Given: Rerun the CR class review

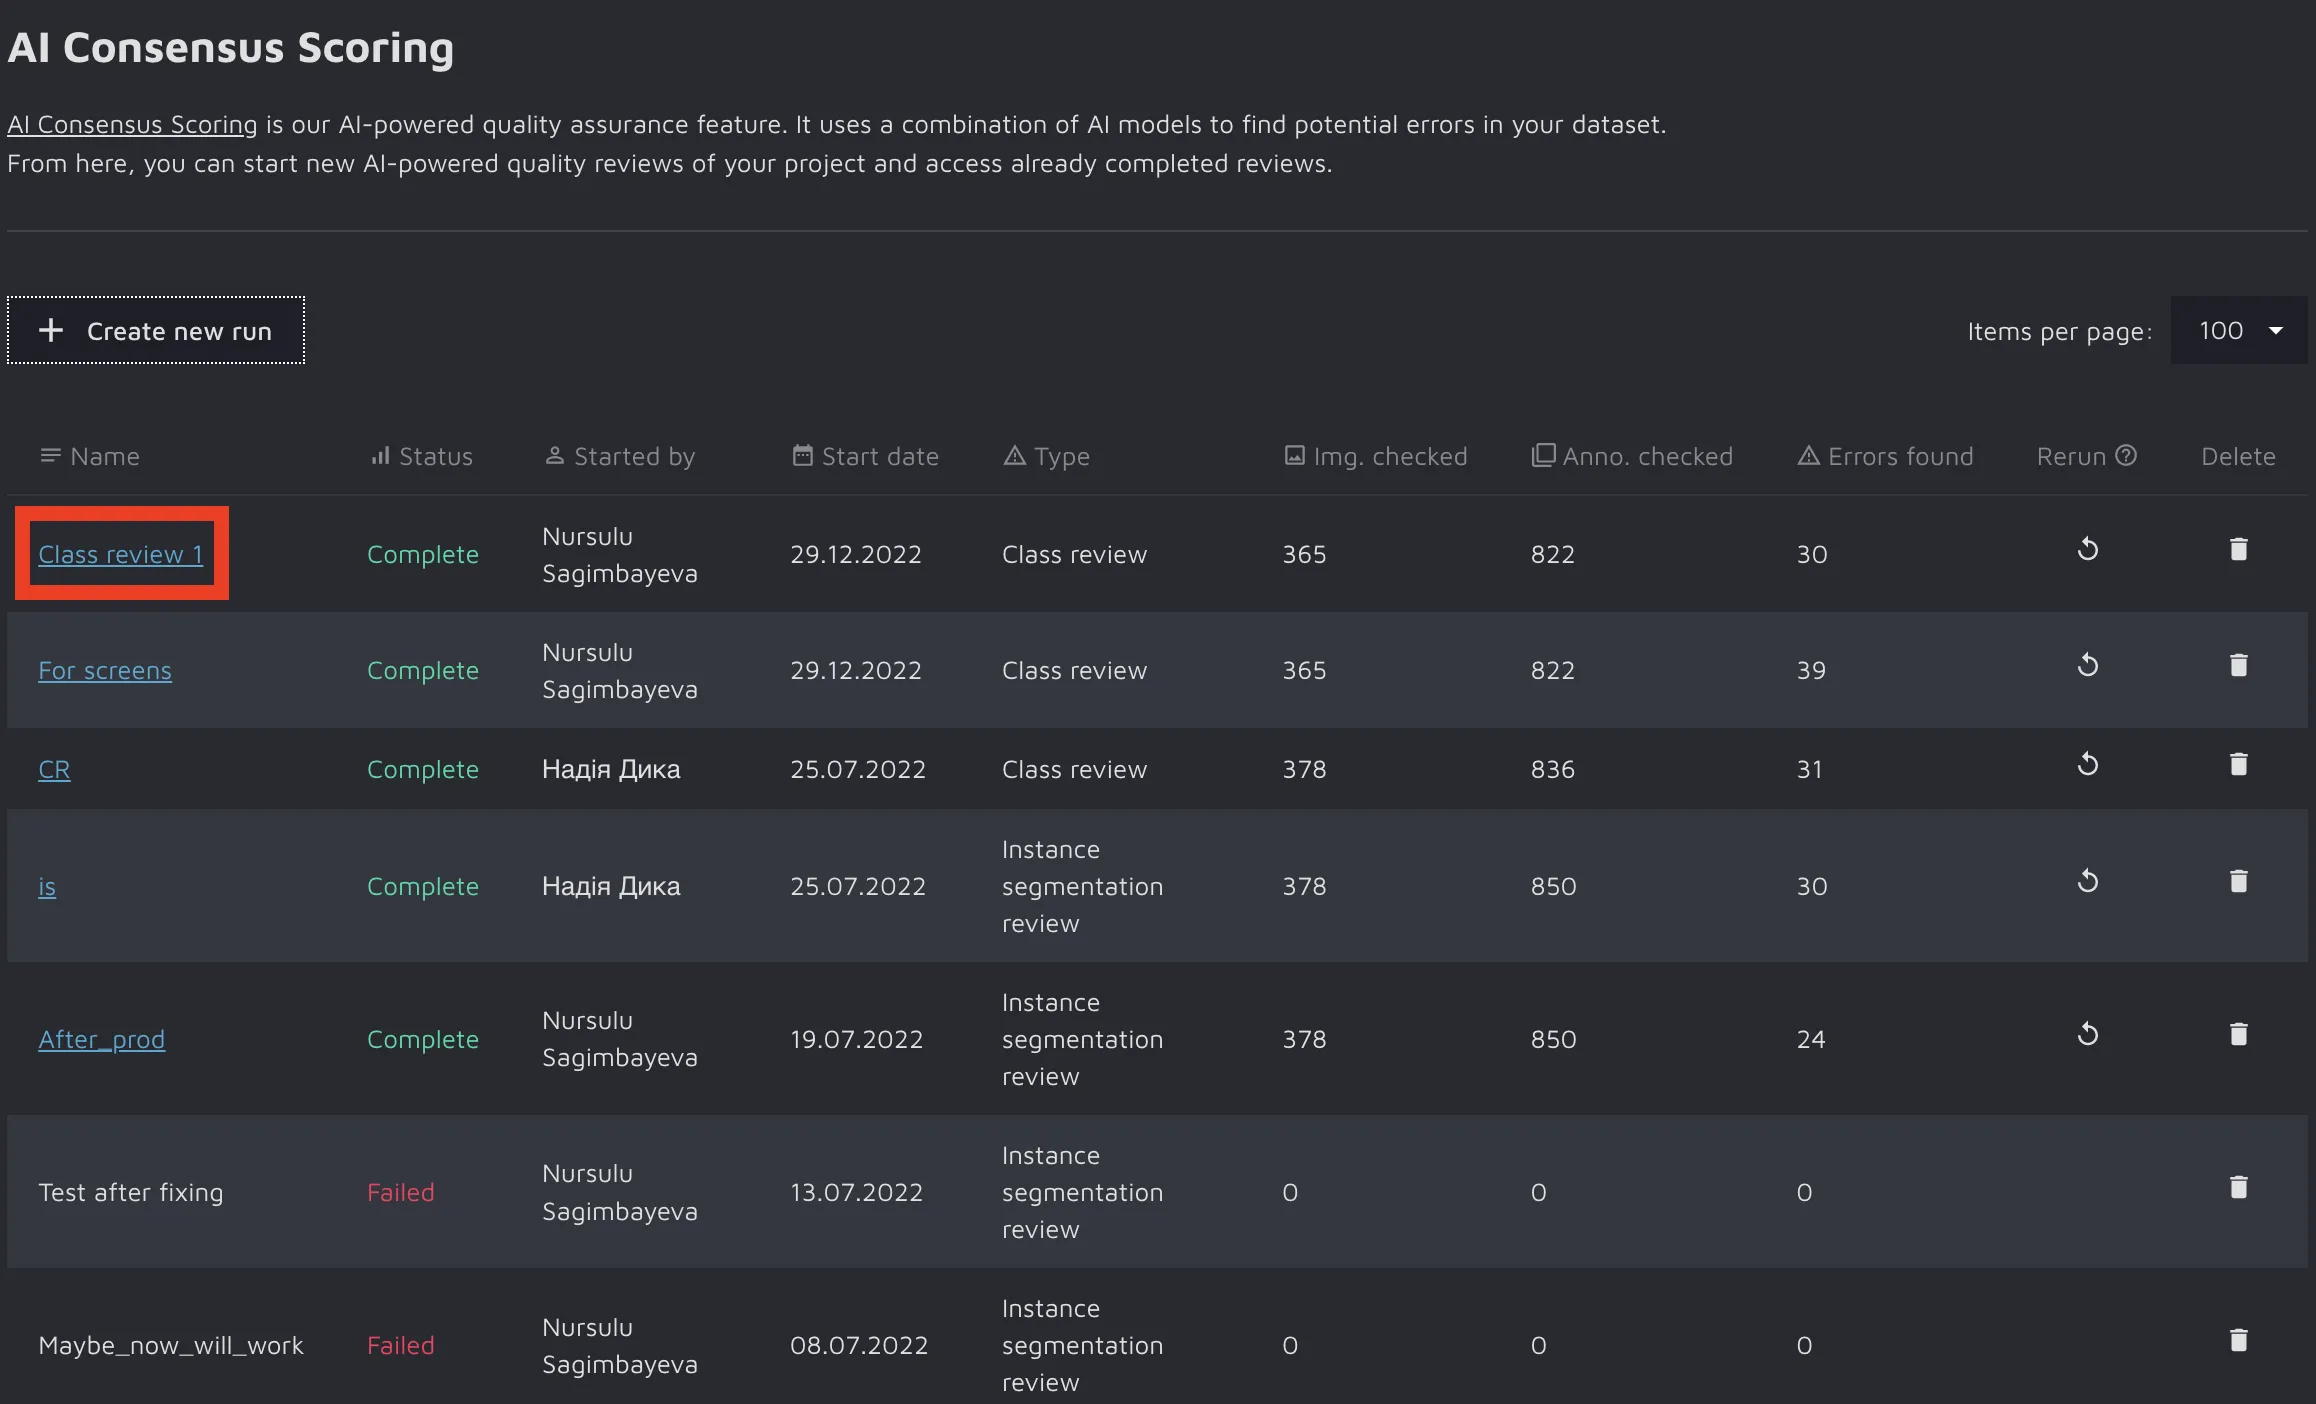Looking at the screenshot, I should click(2087, 765).
